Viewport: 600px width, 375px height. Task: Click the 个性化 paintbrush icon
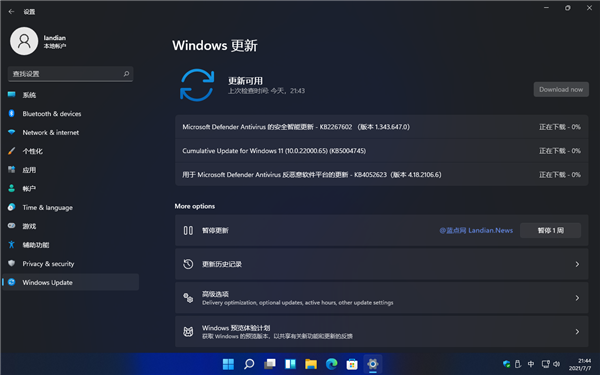11,151
